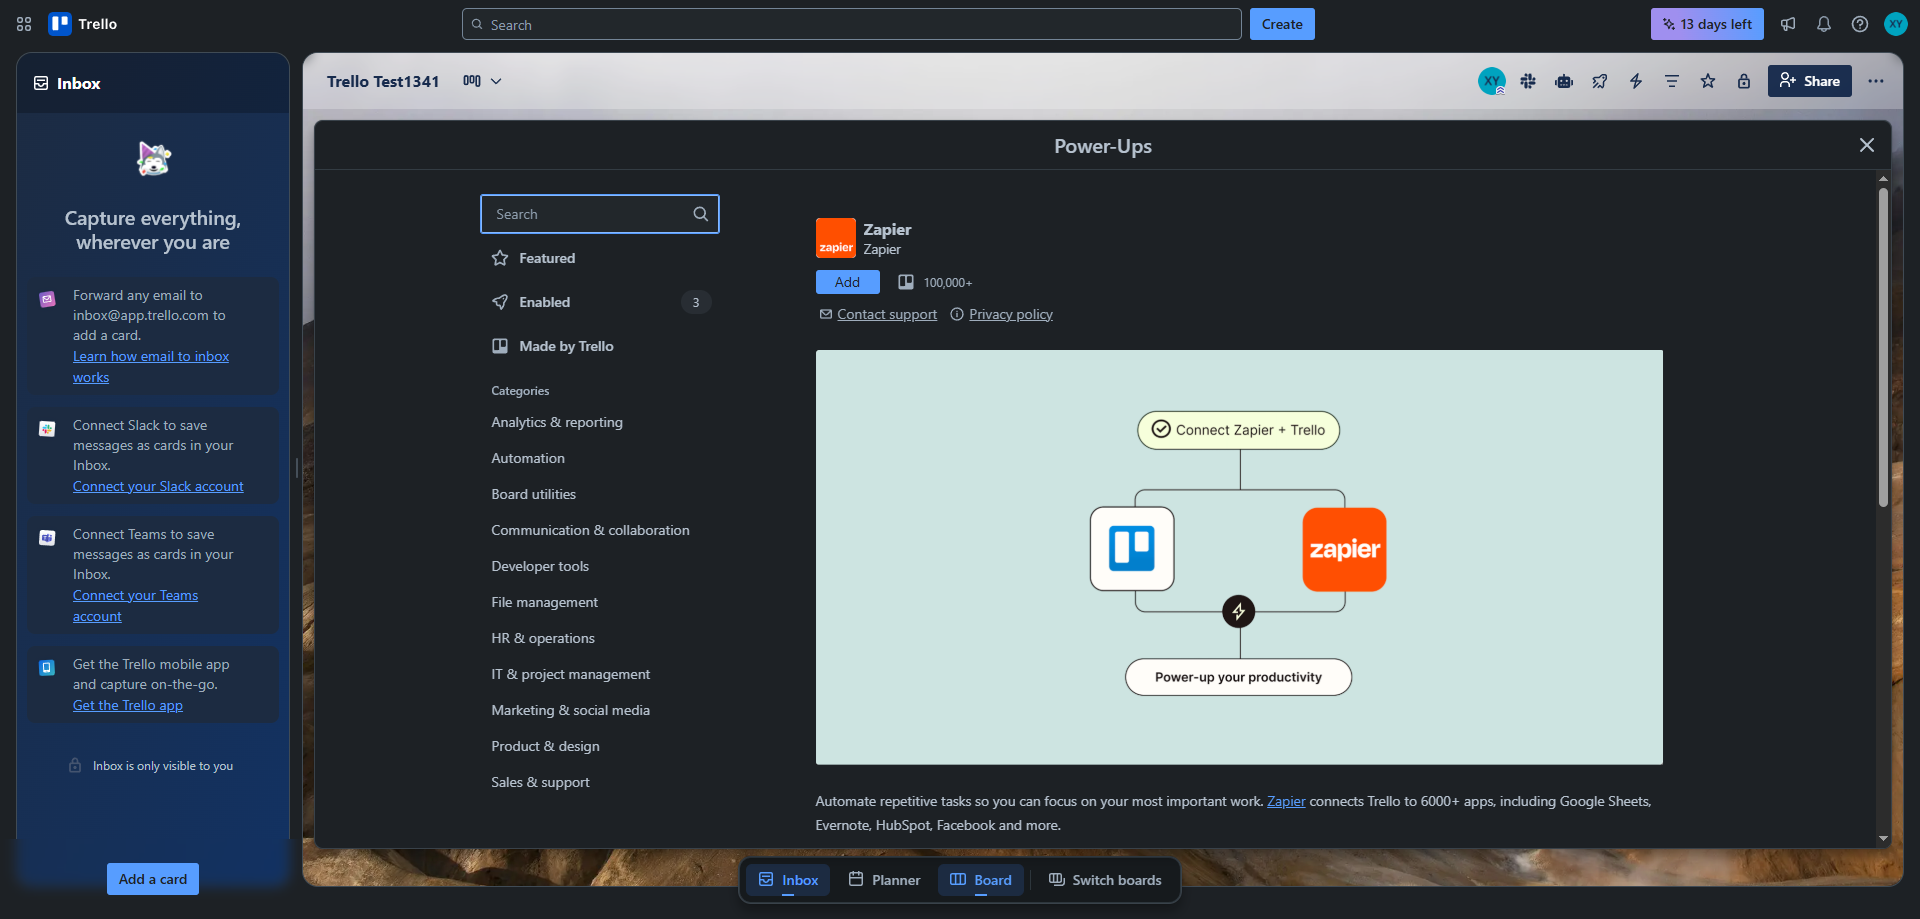Open IT & project management category
The width and height of the screenshot is (1920, 919).
coord(571,674)
